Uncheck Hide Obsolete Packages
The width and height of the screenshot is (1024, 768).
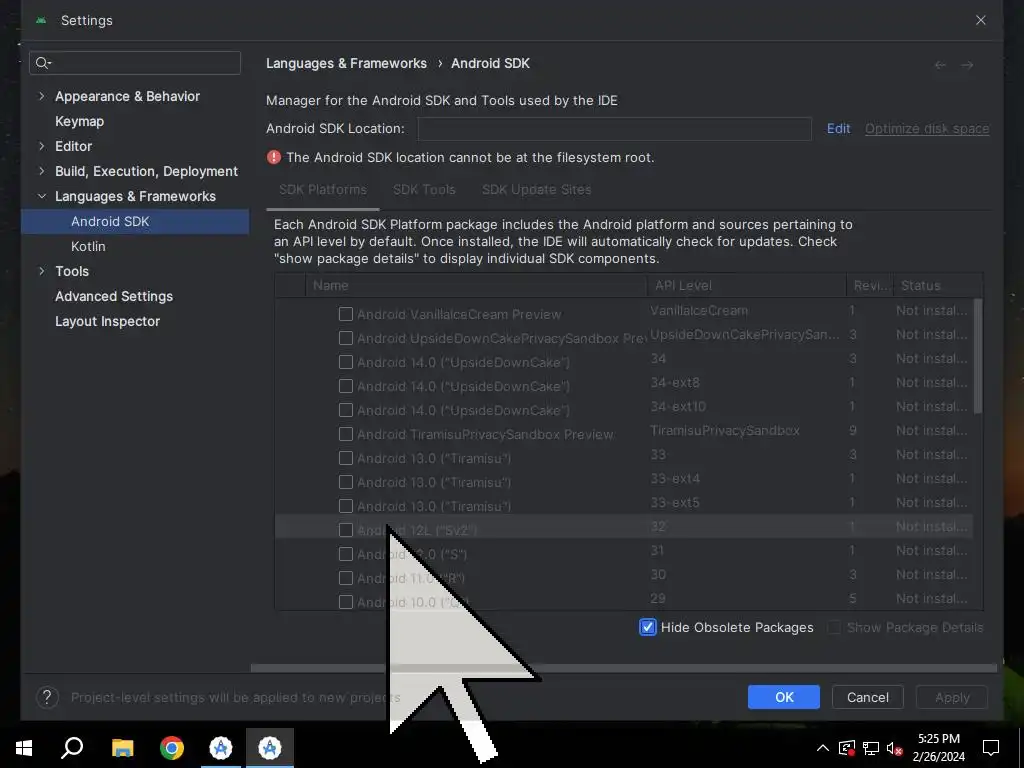point(648,628)
